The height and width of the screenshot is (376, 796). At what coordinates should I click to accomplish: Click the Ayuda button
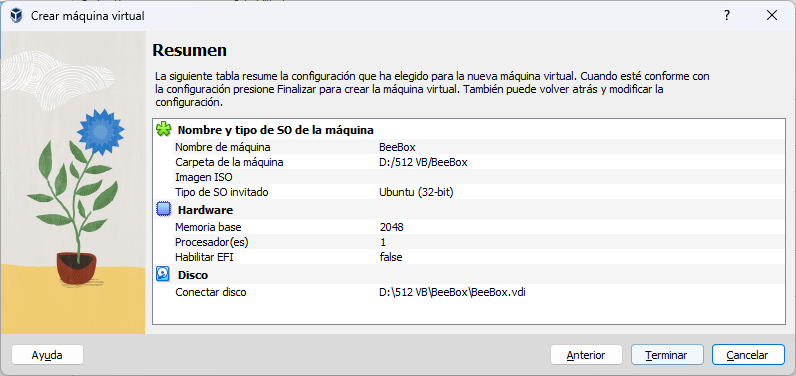(x=47, y=355)
